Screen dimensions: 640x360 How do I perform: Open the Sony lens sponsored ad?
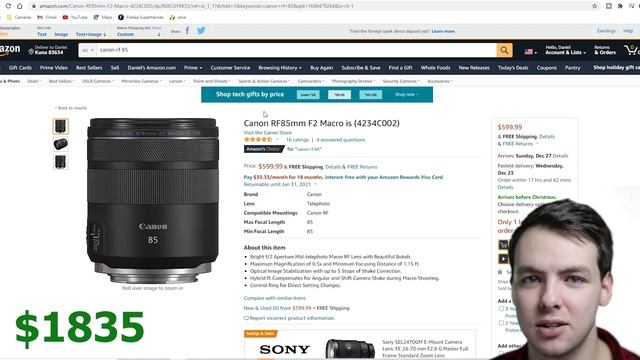360,345
